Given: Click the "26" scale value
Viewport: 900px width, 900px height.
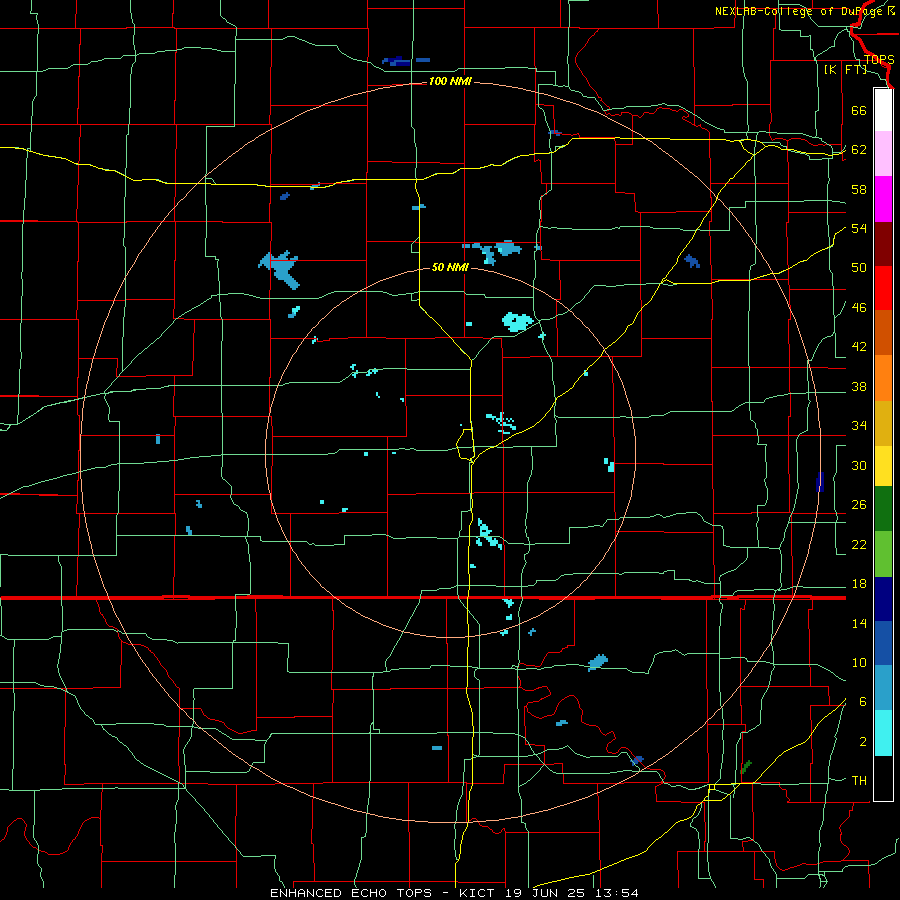Looking at the screenshot, I should 859,505.
